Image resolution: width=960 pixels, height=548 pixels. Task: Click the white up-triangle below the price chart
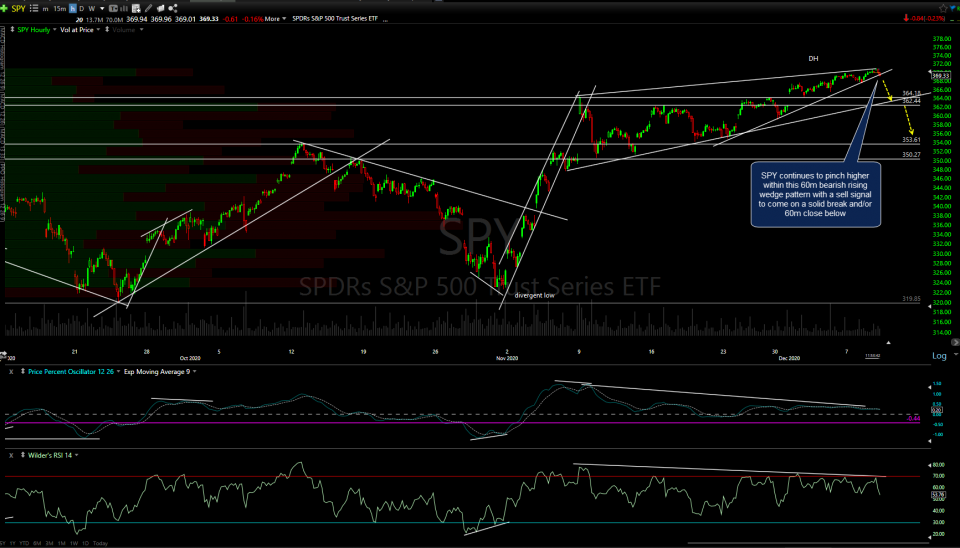click(888, 342)
